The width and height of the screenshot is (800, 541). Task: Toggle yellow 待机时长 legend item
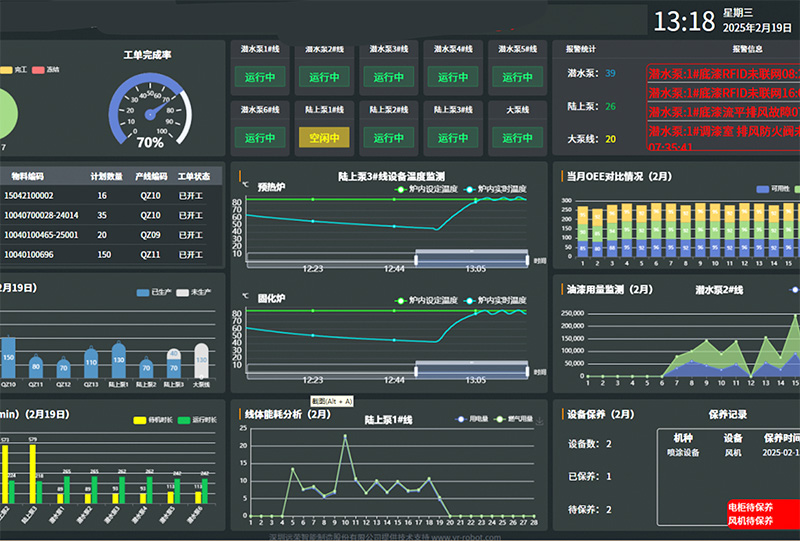(153, 420)
